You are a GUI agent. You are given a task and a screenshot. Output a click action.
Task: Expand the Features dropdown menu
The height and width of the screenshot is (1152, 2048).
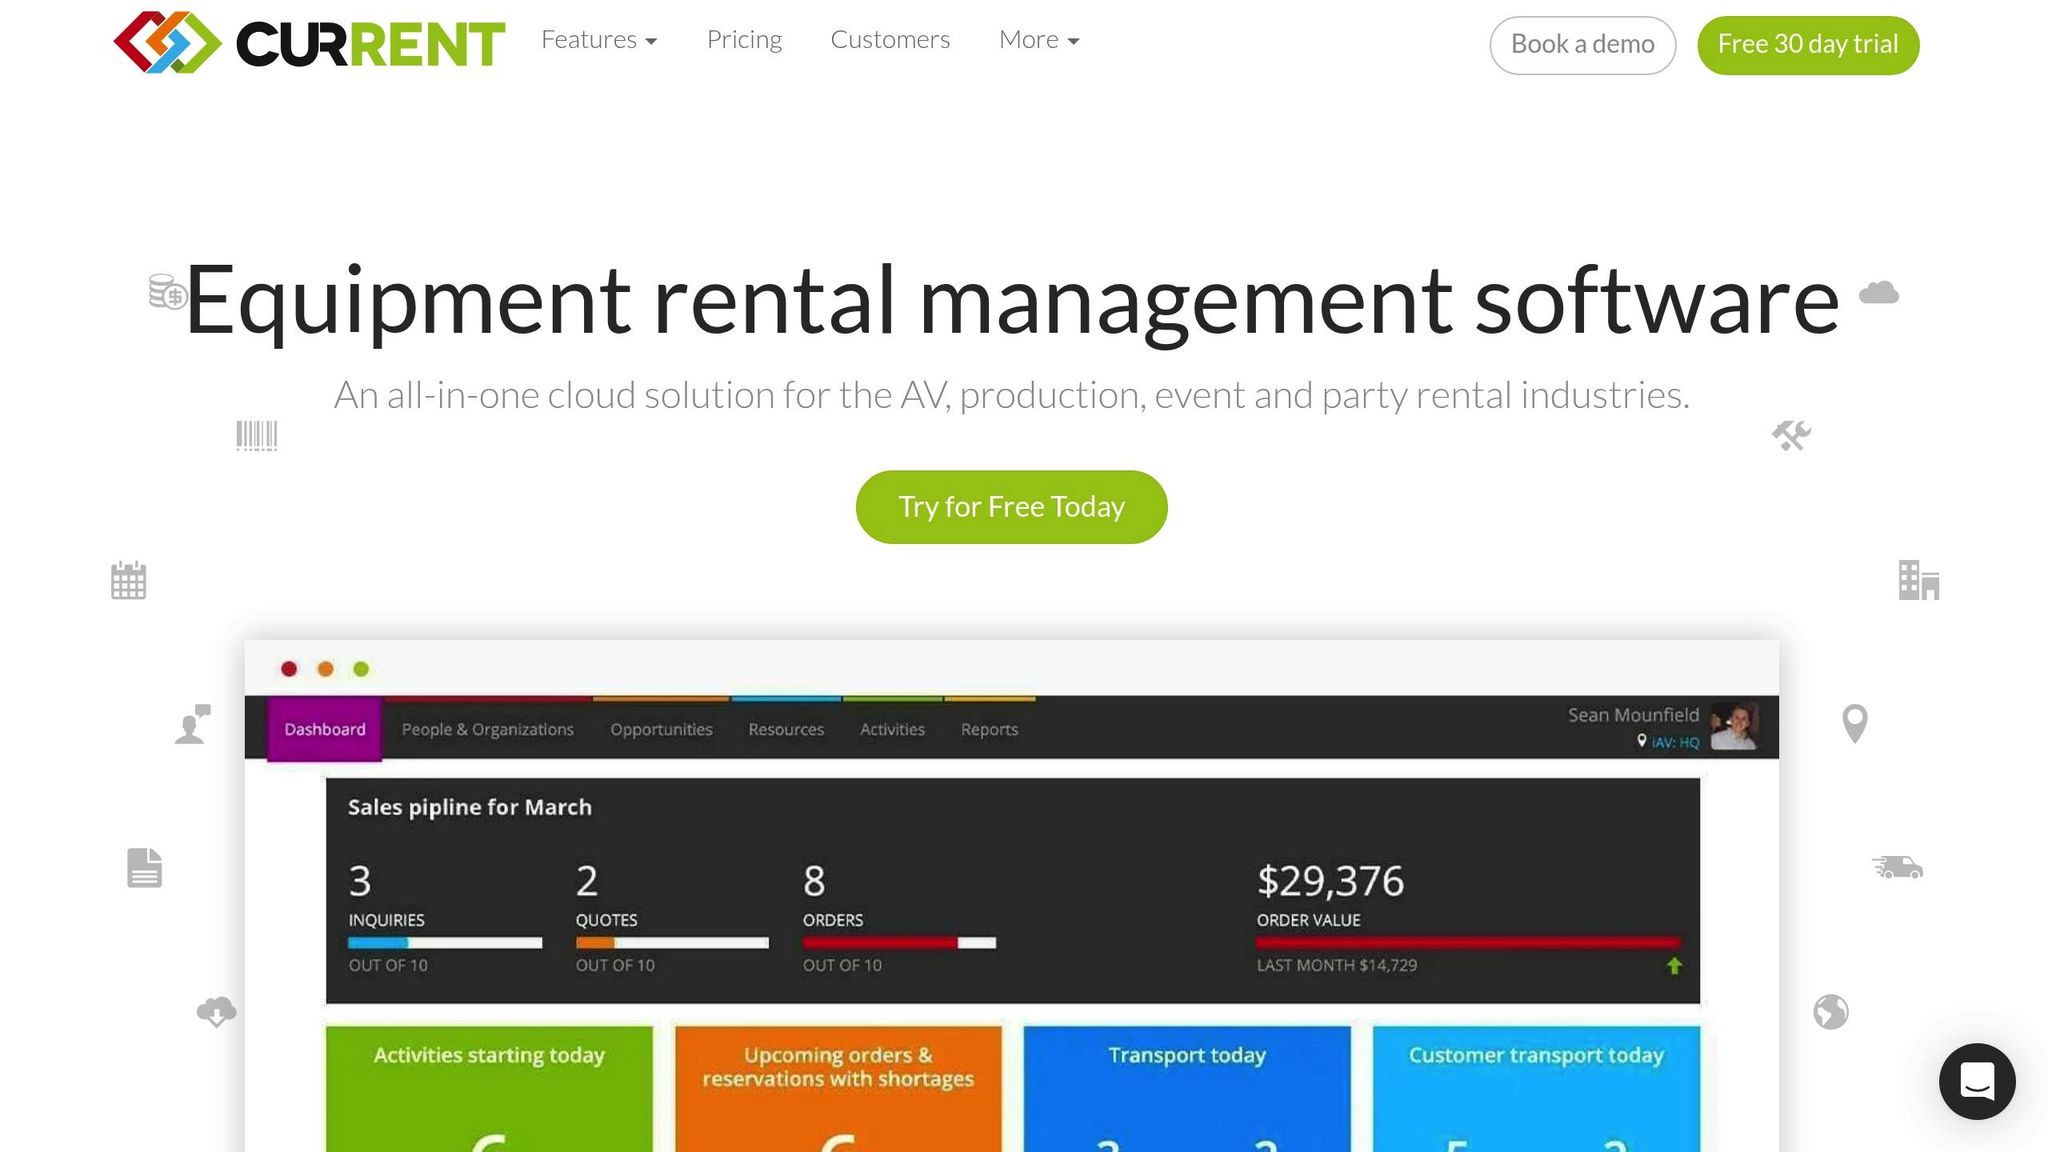(599, 40)
